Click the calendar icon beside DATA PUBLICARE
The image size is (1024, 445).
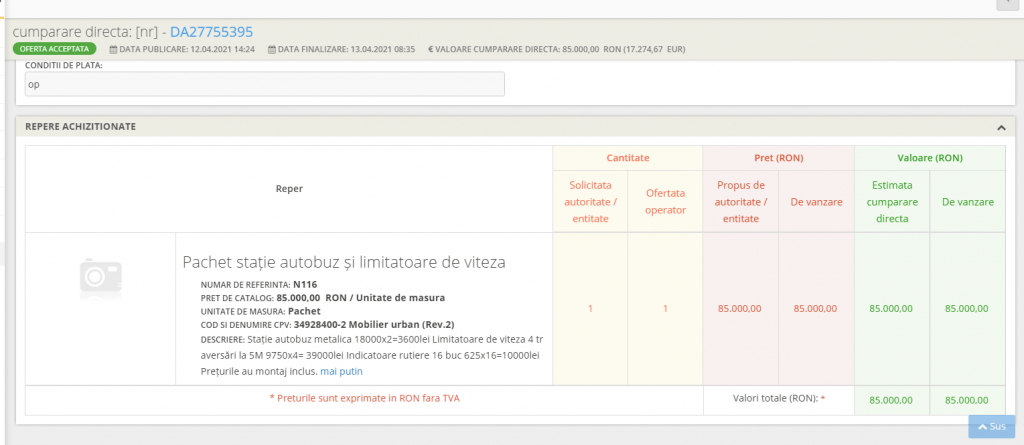click(112, 48)
